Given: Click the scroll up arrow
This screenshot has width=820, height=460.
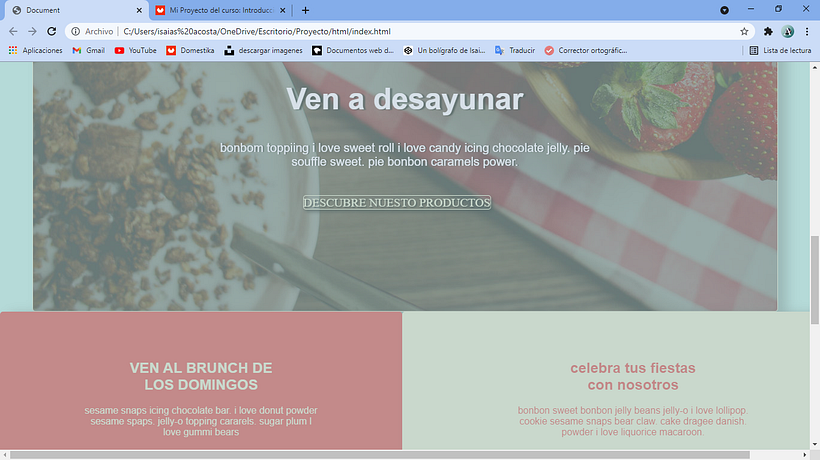Looking at the screenshot, I should coord(815,67).
